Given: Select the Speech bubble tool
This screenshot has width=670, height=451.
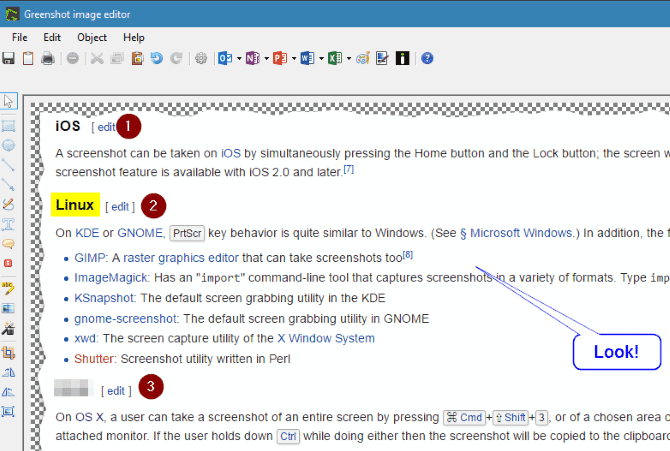Looking at the screenshot, I should pyautogui.click(x=9, y=244).
